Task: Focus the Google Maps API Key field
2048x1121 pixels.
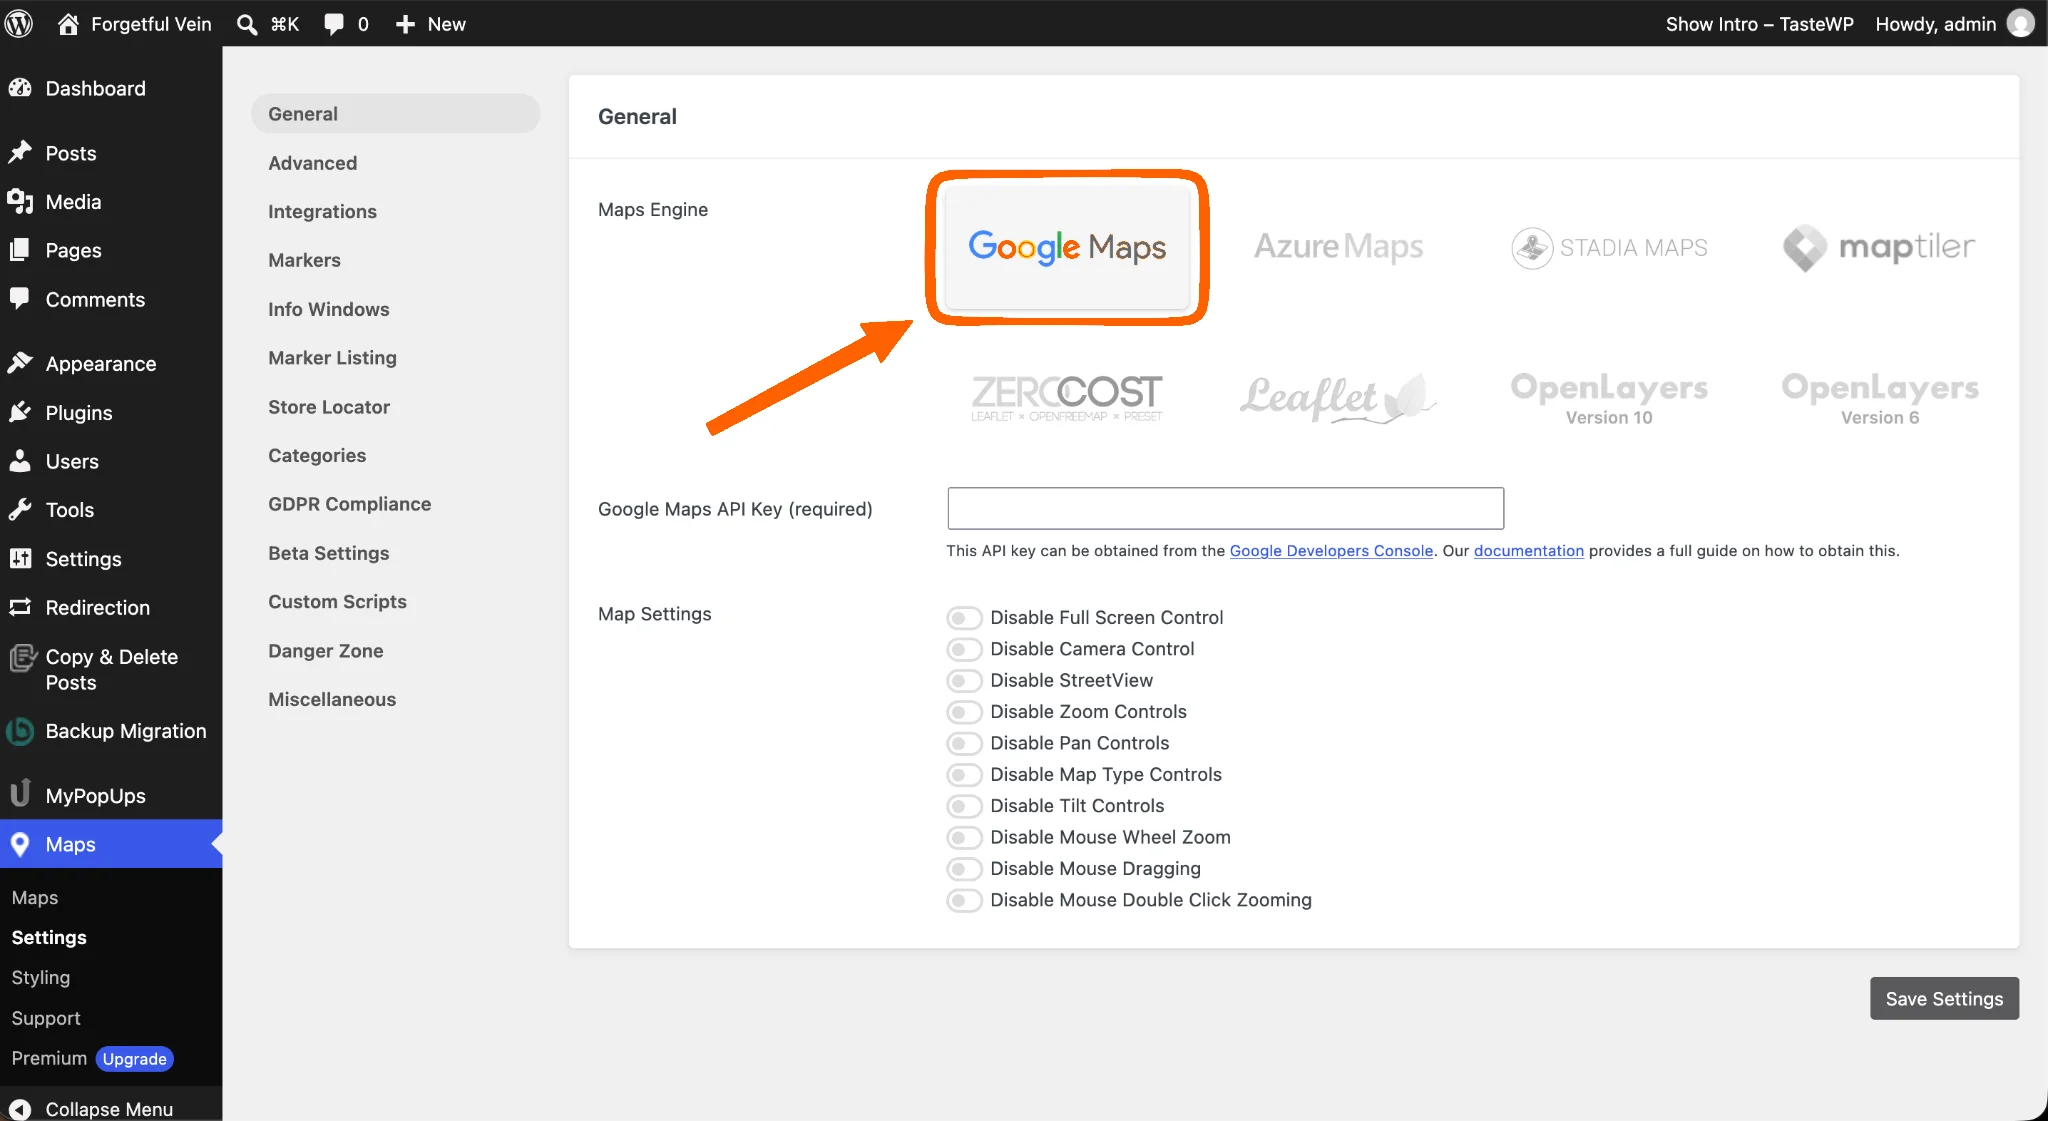Action: pos(1225,508)
